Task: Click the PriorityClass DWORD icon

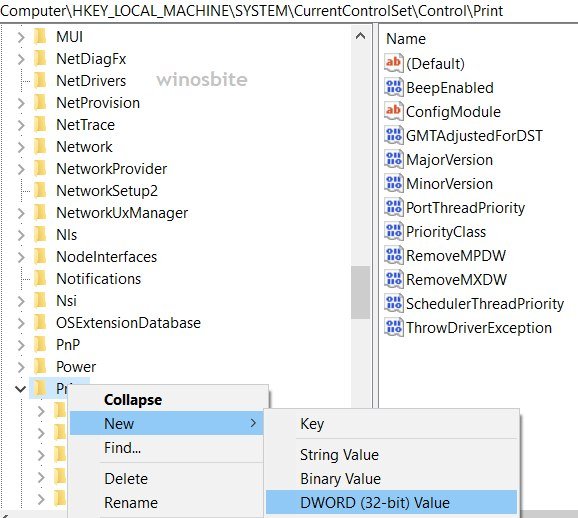Action: (393, 232)
